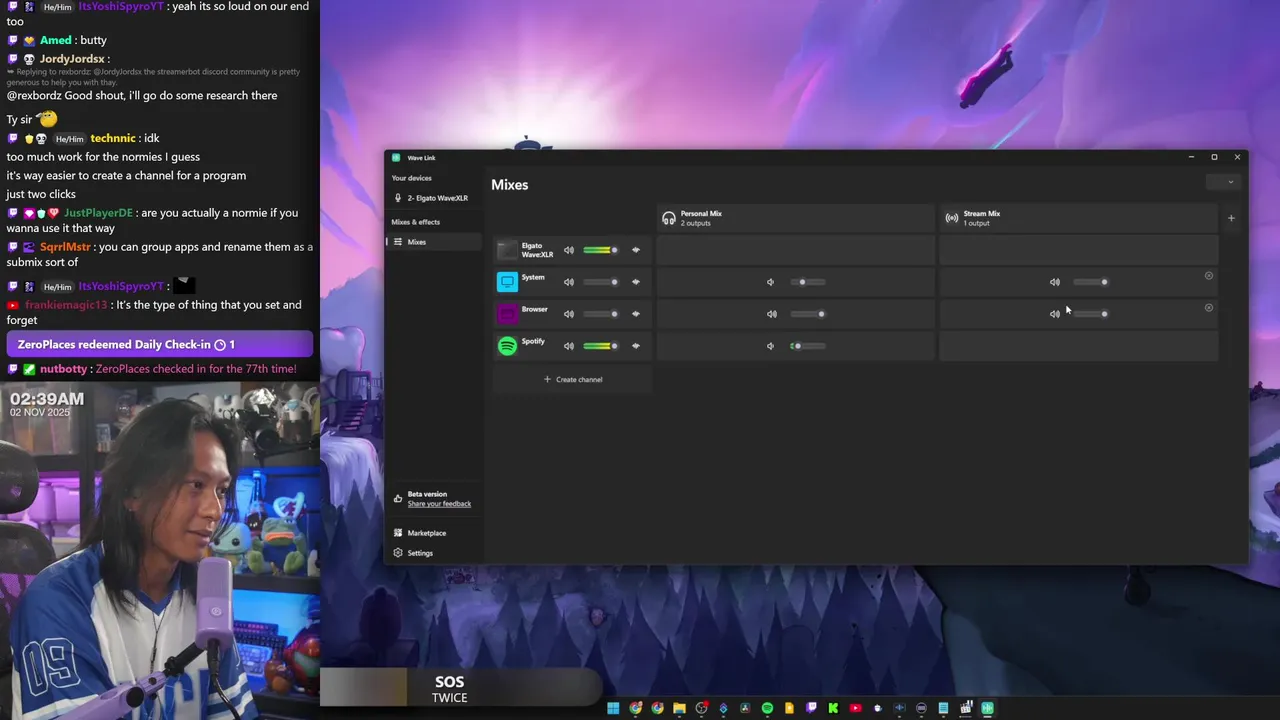Screen dimensions: 1280x720
Task: Mute Browser in the Stream Mix
Action: point(1055,314)
